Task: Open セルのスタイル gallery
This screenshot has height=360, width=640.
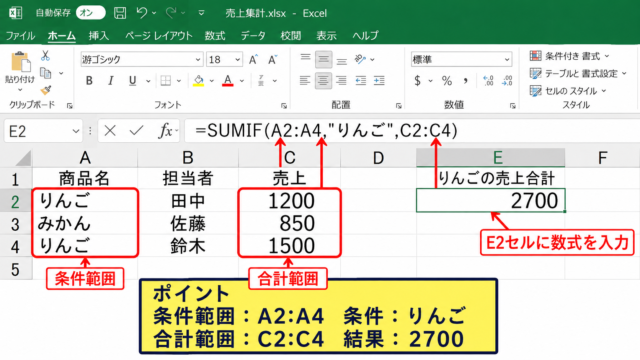Action: [x=567, y=91]
